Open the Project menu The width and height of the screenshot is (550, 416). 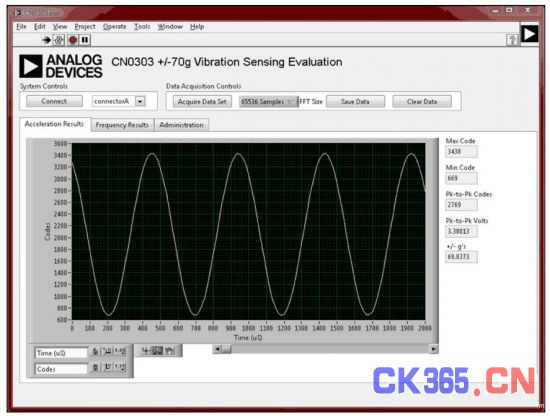click(85, 27)
